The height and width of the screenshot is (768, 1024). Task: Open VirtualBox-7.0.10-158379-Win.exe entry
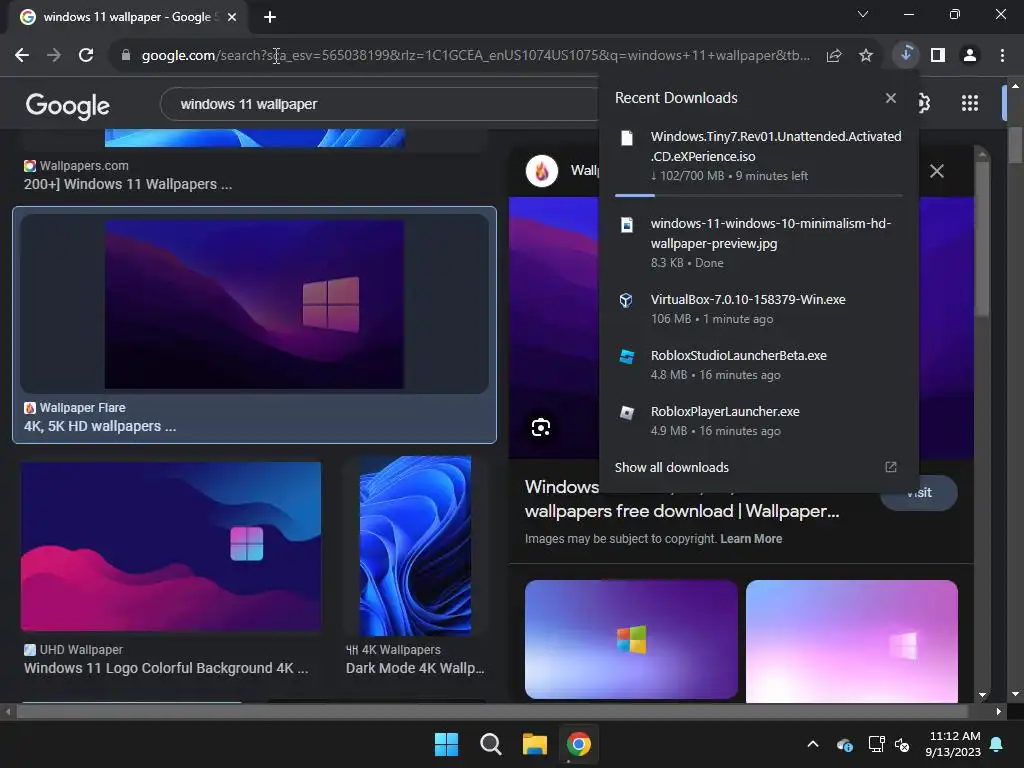759,308
